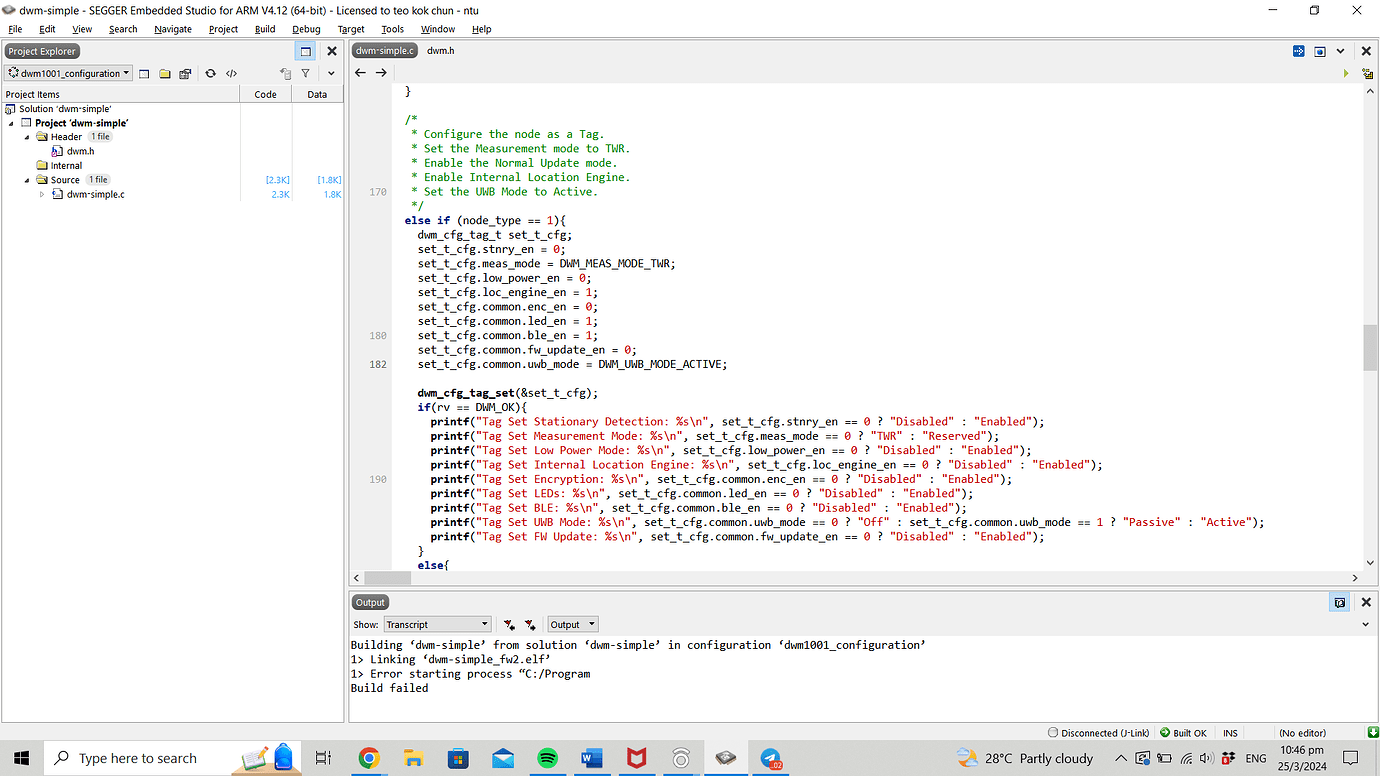
Task: Open File Explorer from the taskbar
Action: tap(413, 758)
